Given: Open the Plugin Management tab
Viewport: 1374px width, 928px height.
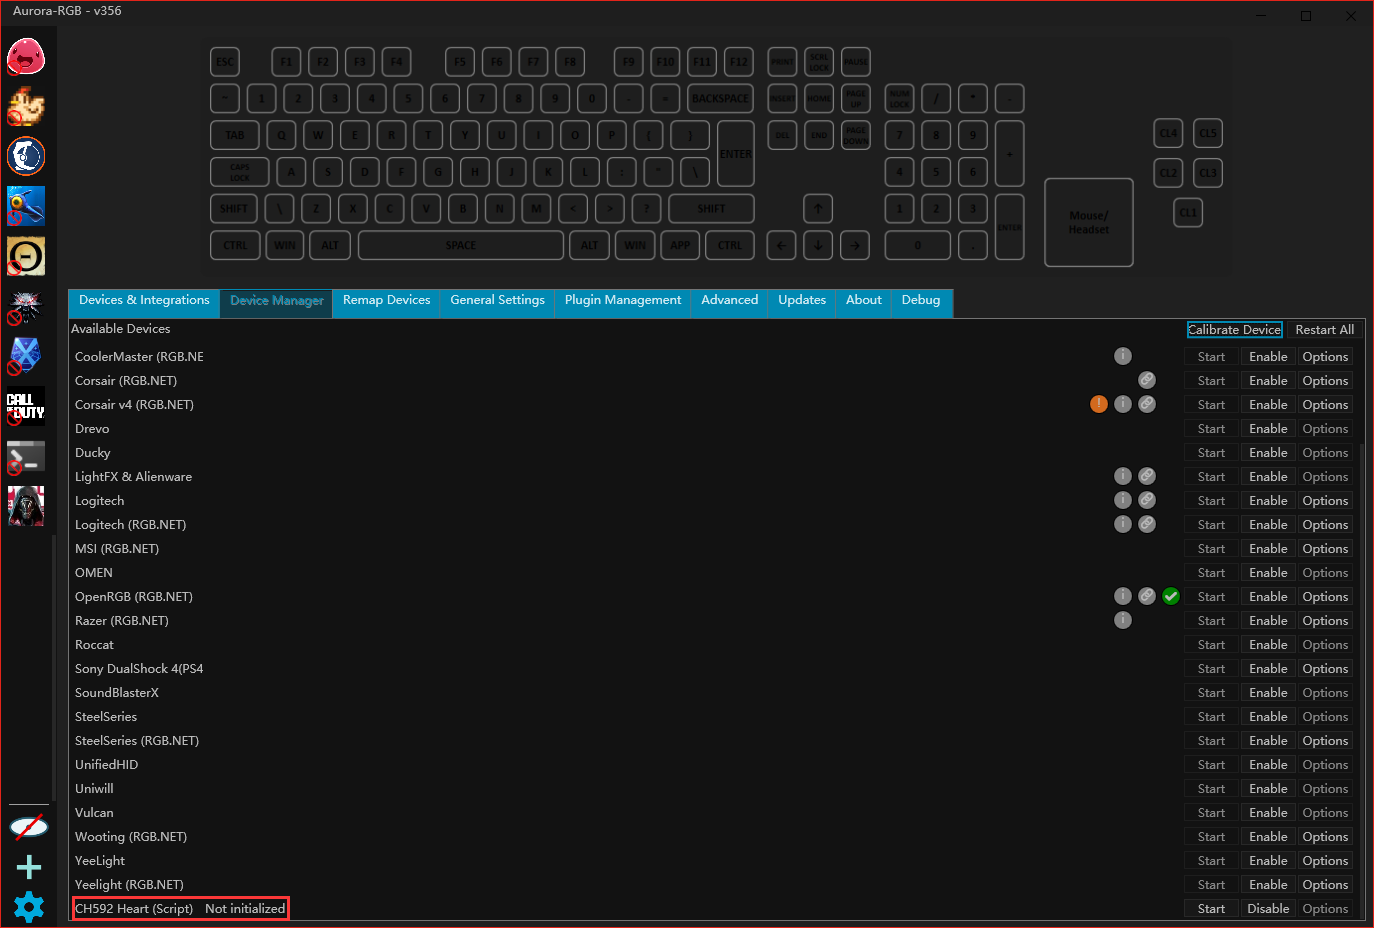Looking at the screenshot, I should pyautogui.click(x=622, y=300).
